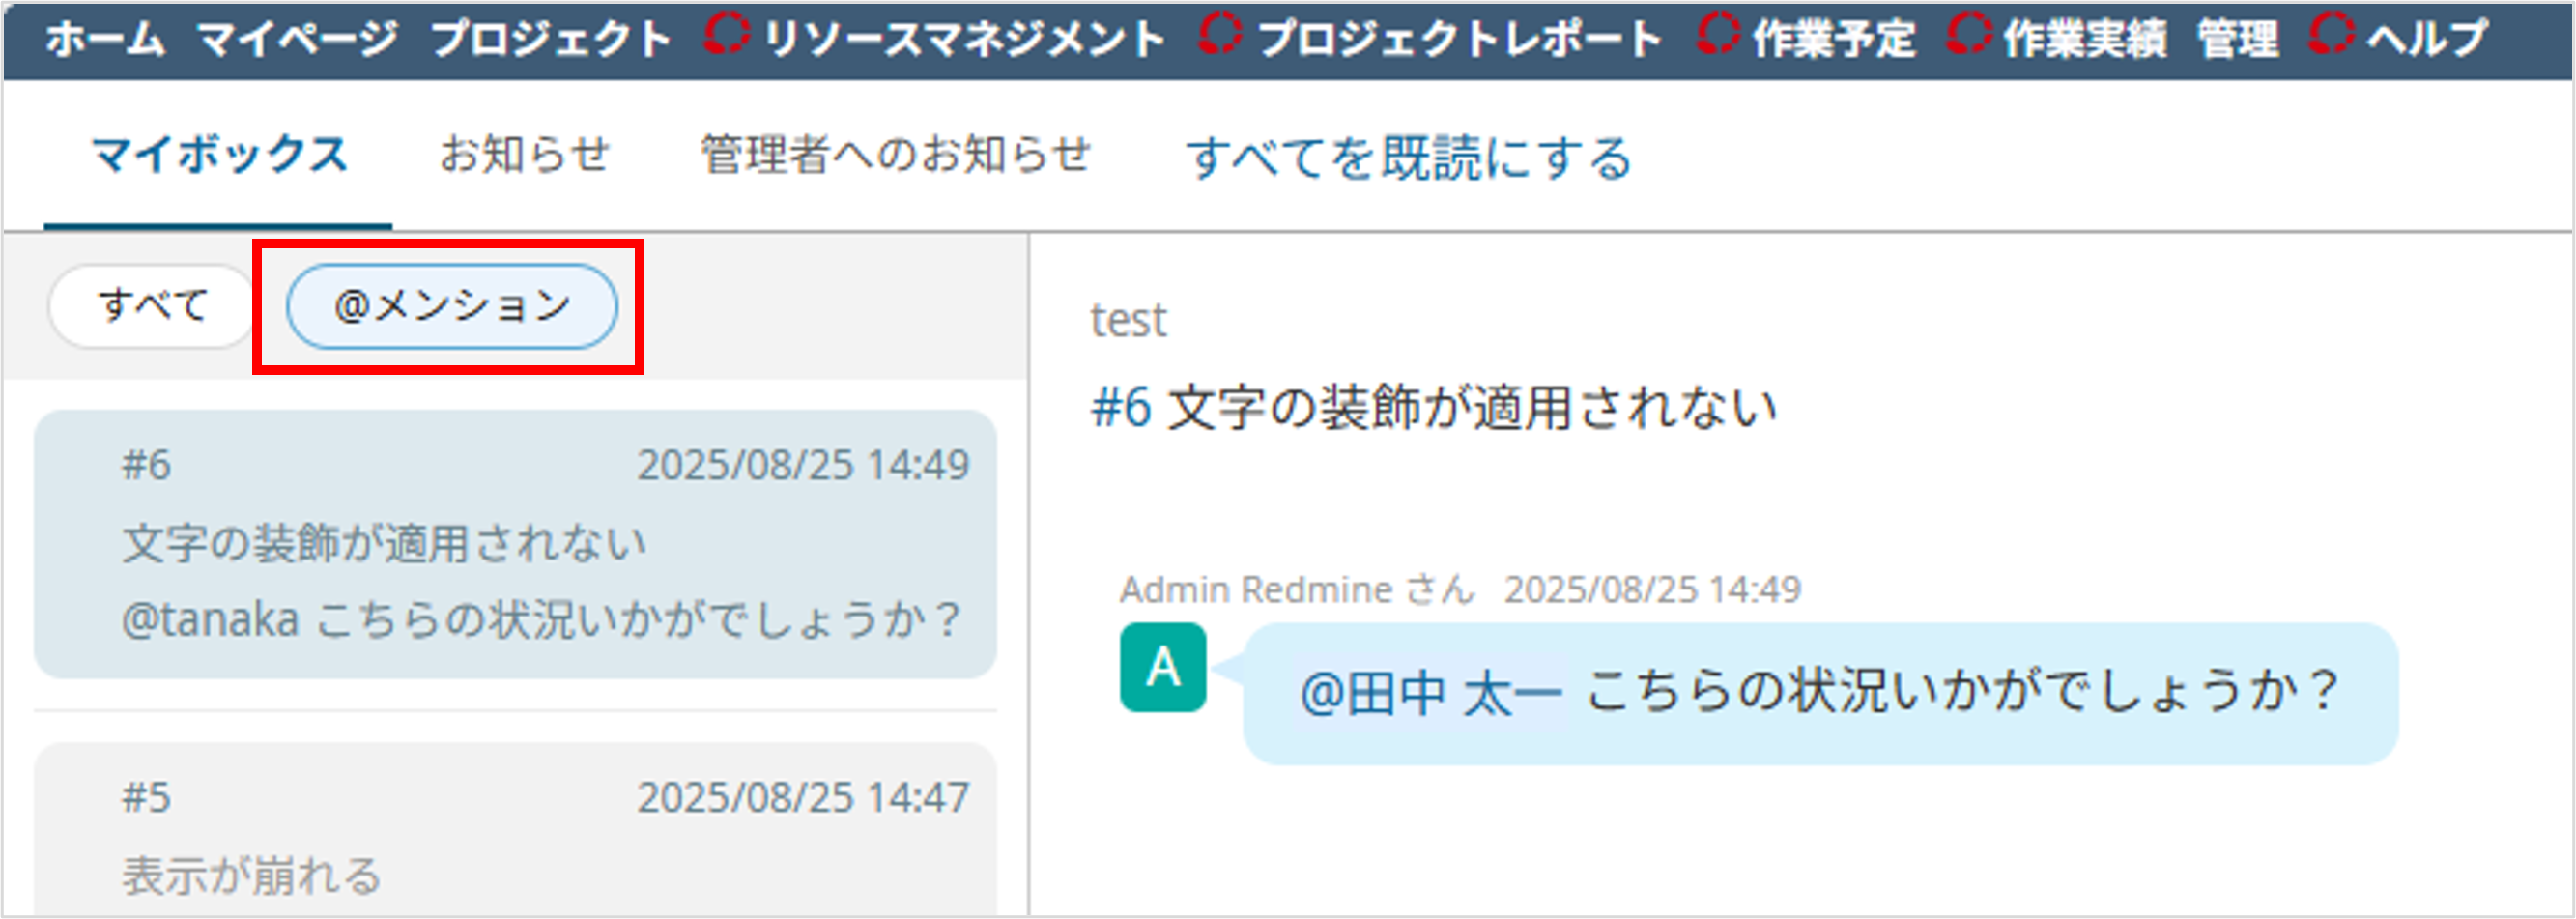Click すべてを既読にする link
This screenshot has height=919, width=2576.
(x=1409, y=158)
